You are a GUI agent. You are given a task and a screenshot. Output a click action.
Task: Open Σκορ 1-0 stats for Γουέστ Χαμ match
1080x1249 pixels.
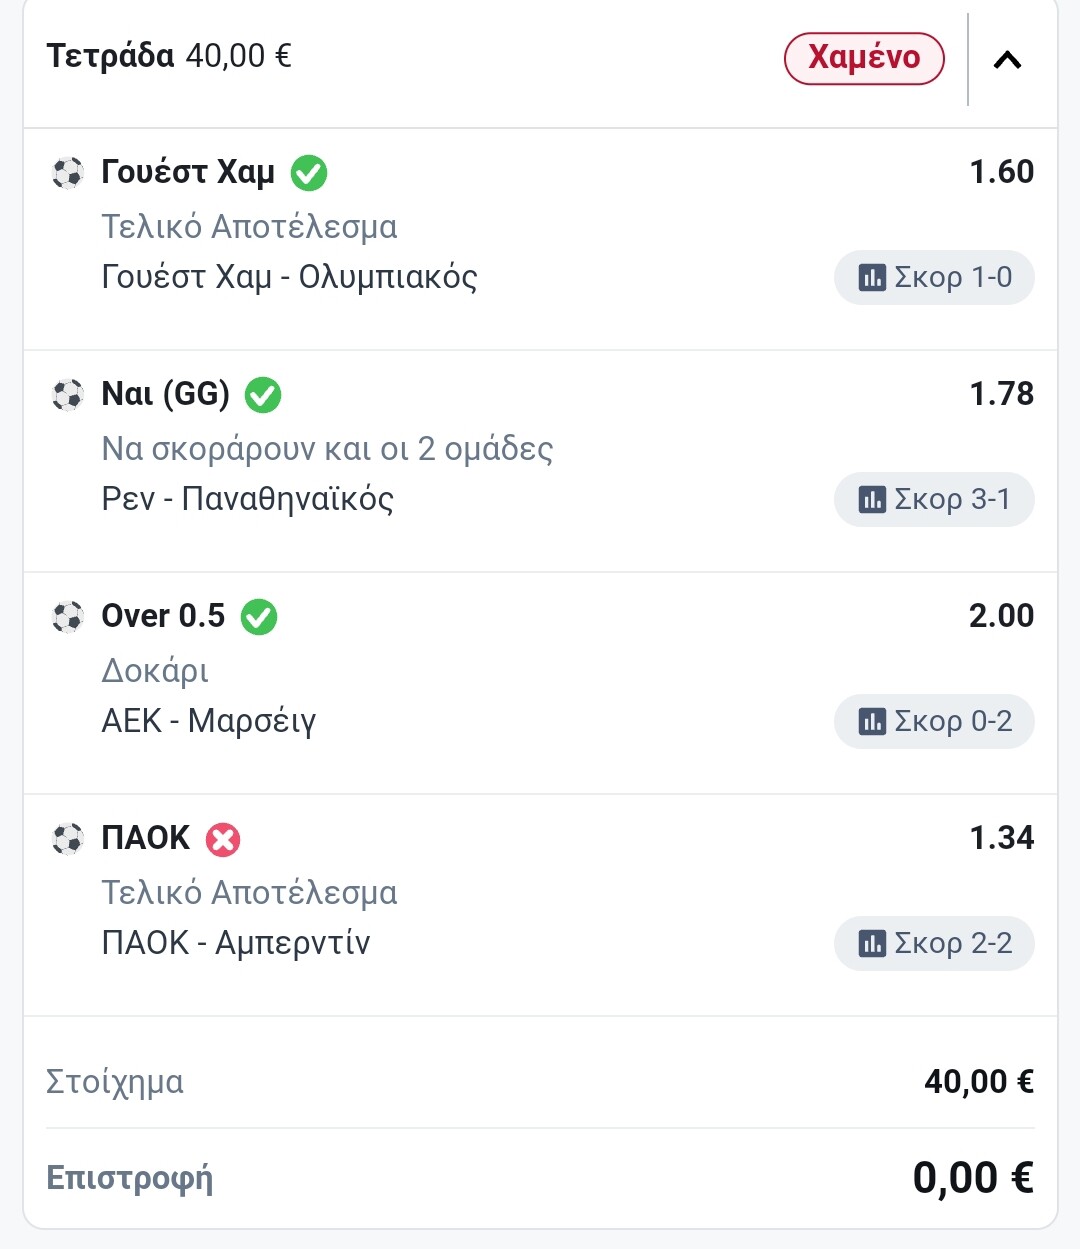934,277
